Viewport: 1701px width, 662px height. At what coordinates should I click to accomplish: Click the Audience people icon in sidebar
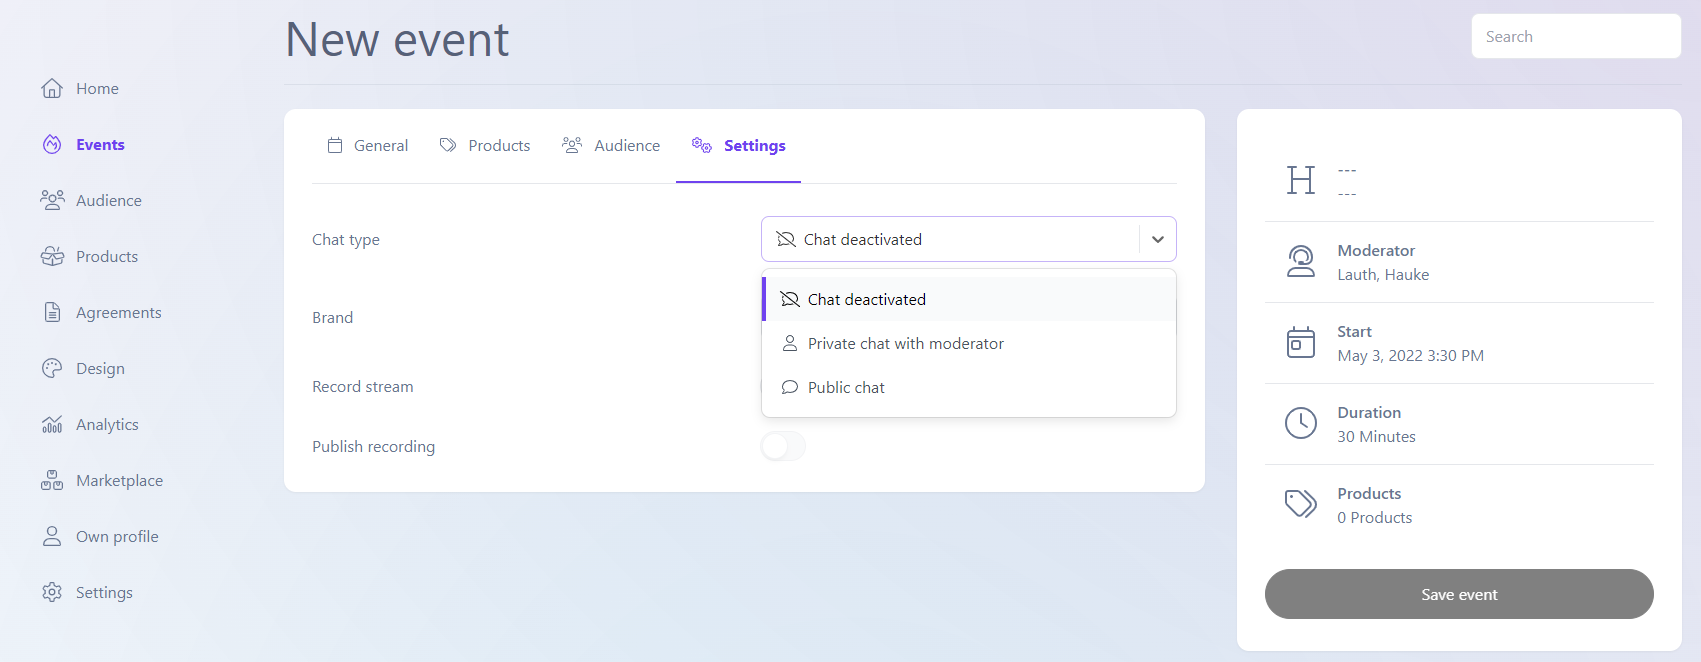coord(52,200)
